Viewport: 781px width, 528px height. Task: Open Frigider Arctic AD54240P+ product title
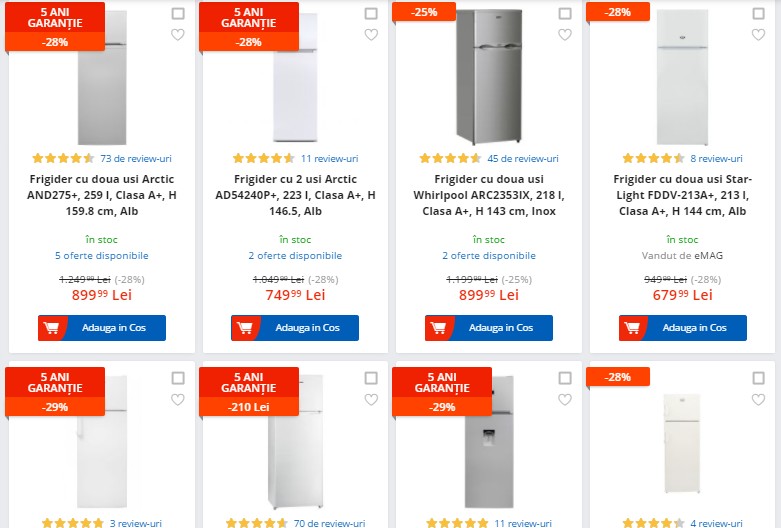(295, 195)
